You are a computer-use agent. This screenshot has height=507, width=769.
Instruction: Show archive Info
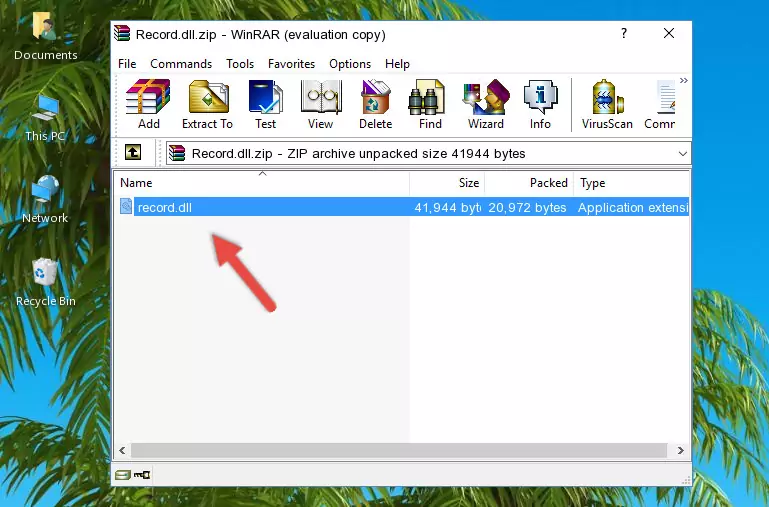pos(540,104)
